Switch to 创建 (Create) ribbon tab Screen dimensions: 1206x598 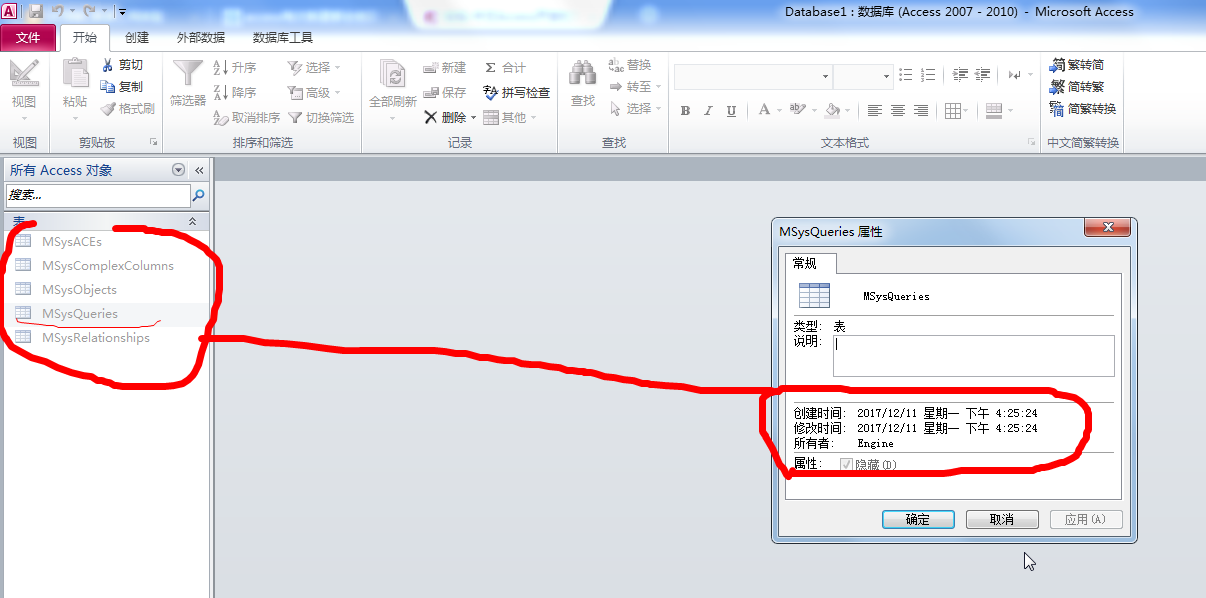(137, 37)
